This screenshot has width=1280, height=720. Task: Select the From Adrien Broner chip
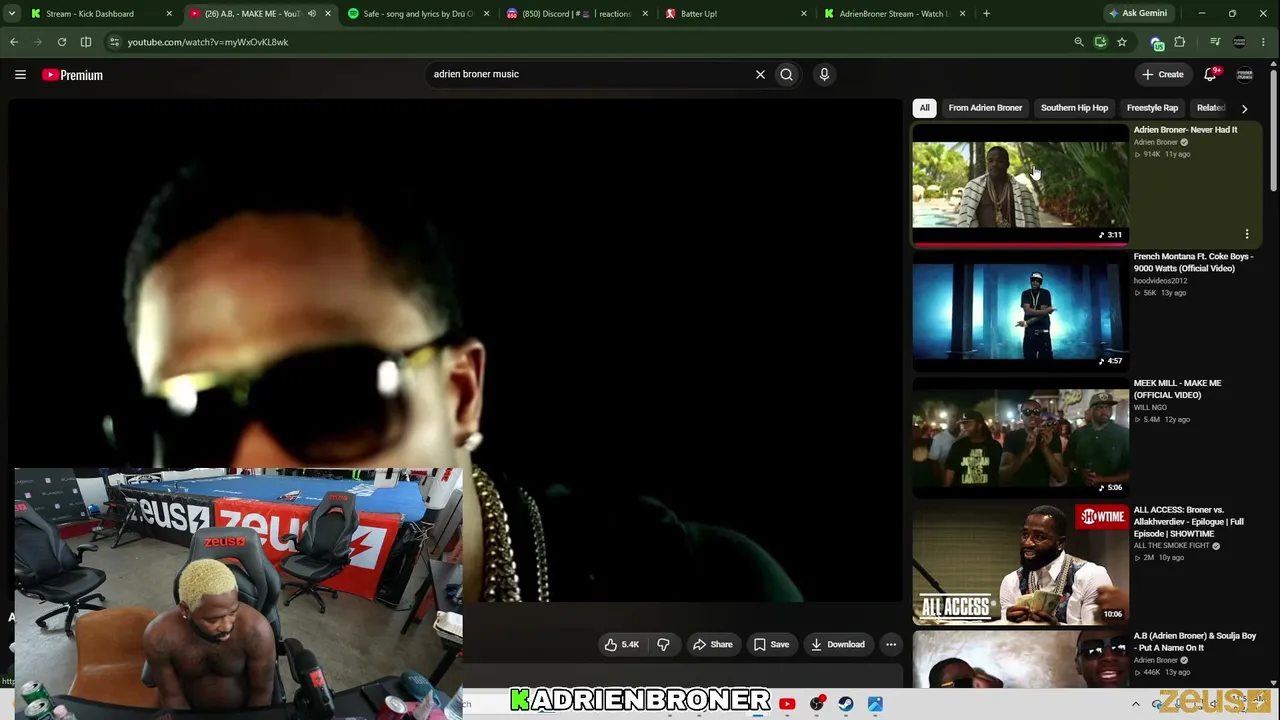(985, 108)
